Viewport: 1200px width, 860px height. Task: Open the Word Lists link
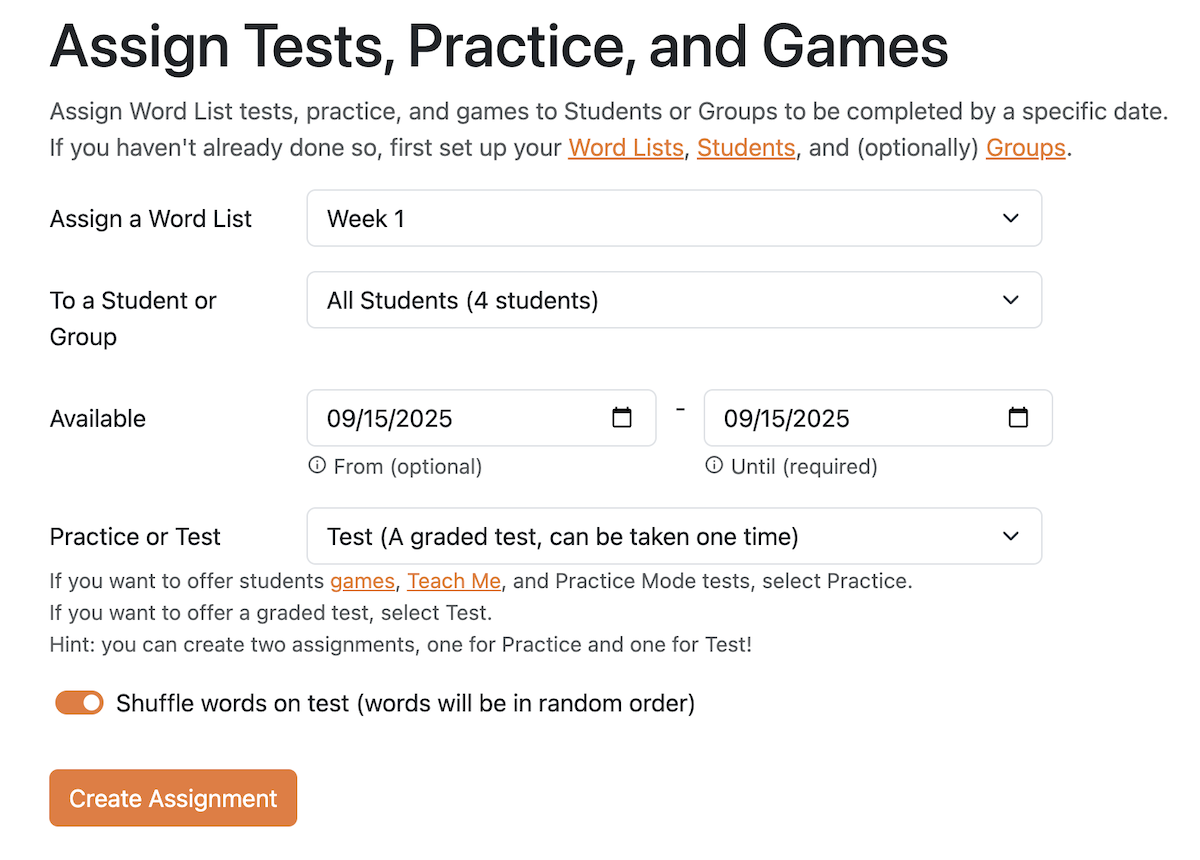tap(625, 147)
